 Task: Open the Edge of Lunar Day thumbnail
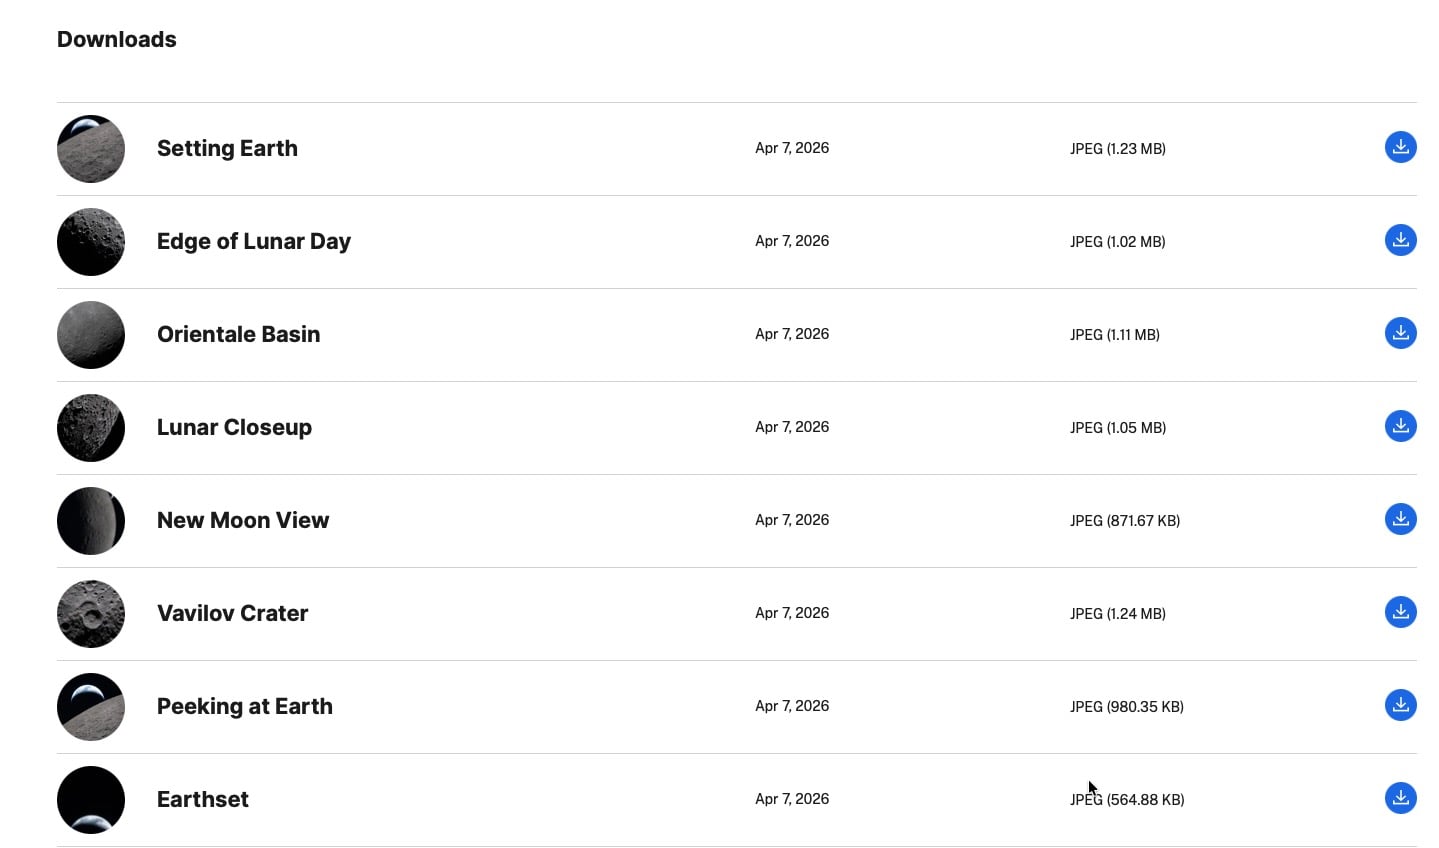[91, 242]
